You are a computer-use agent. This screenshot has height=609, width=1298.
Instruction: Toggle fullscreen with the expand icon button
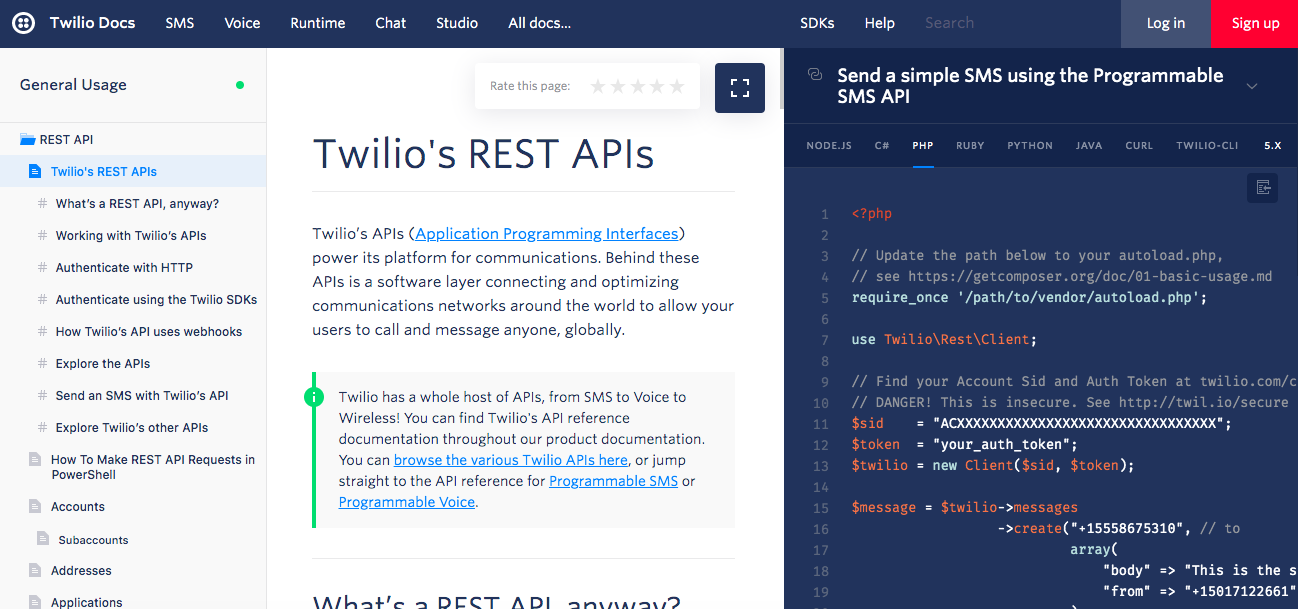740,88
